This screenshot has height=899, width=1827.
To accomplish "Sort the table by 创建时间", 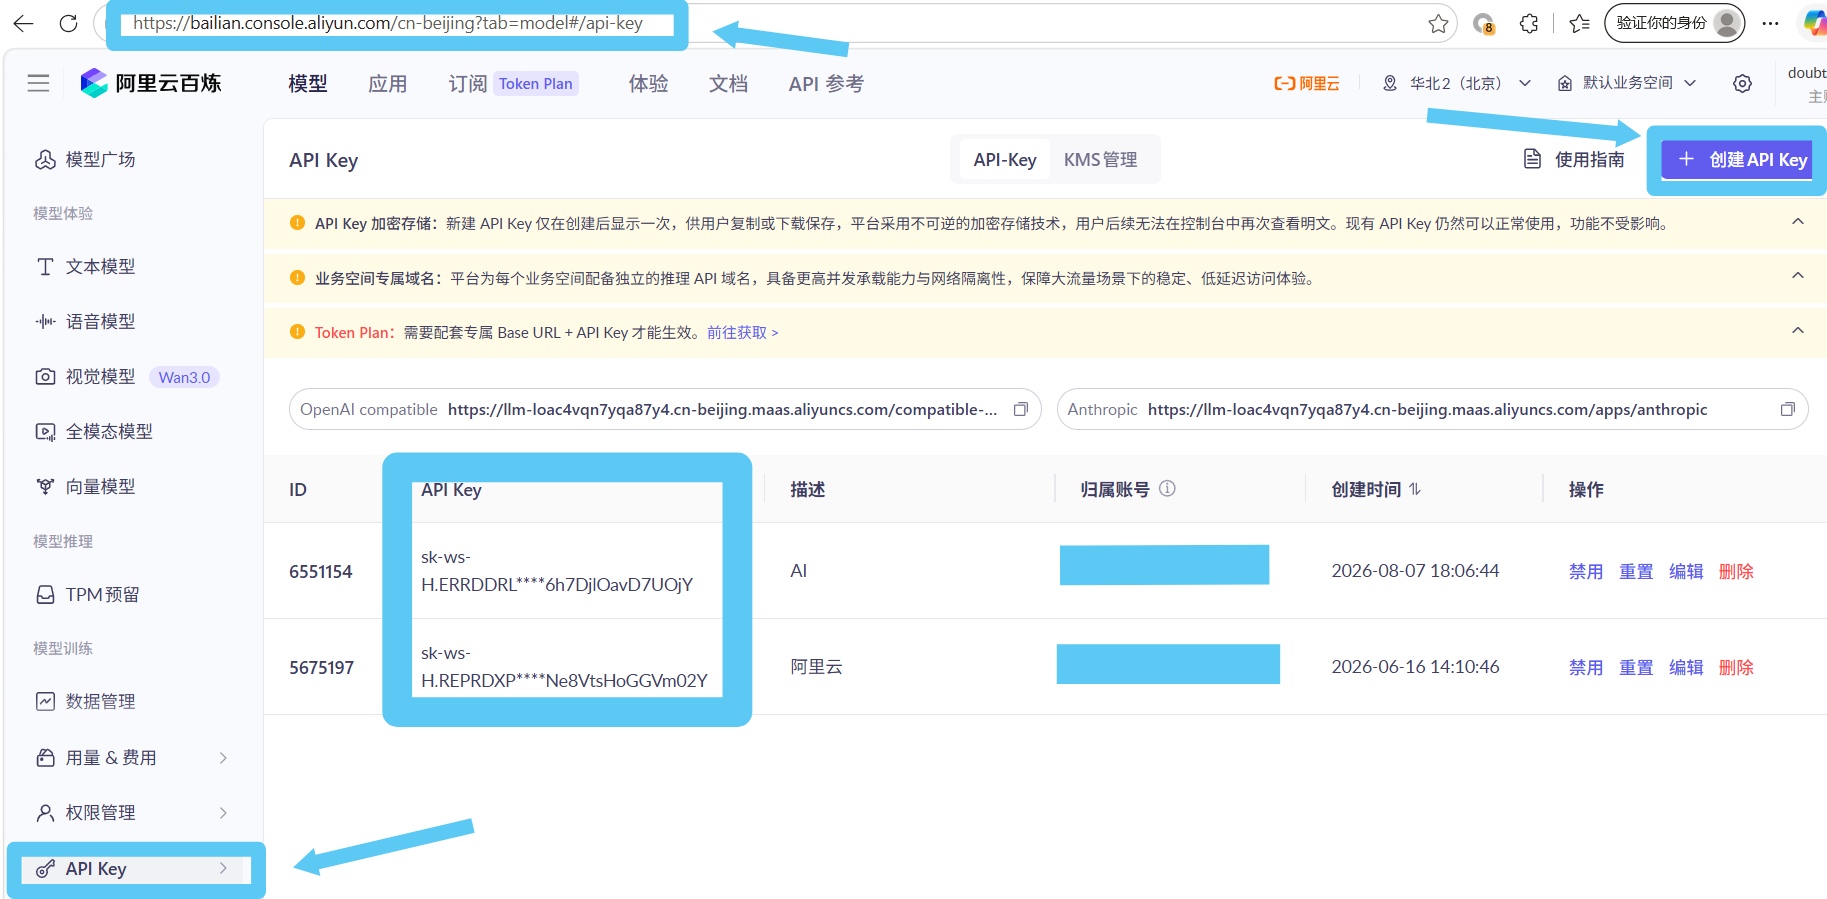I will (1415, 489).
